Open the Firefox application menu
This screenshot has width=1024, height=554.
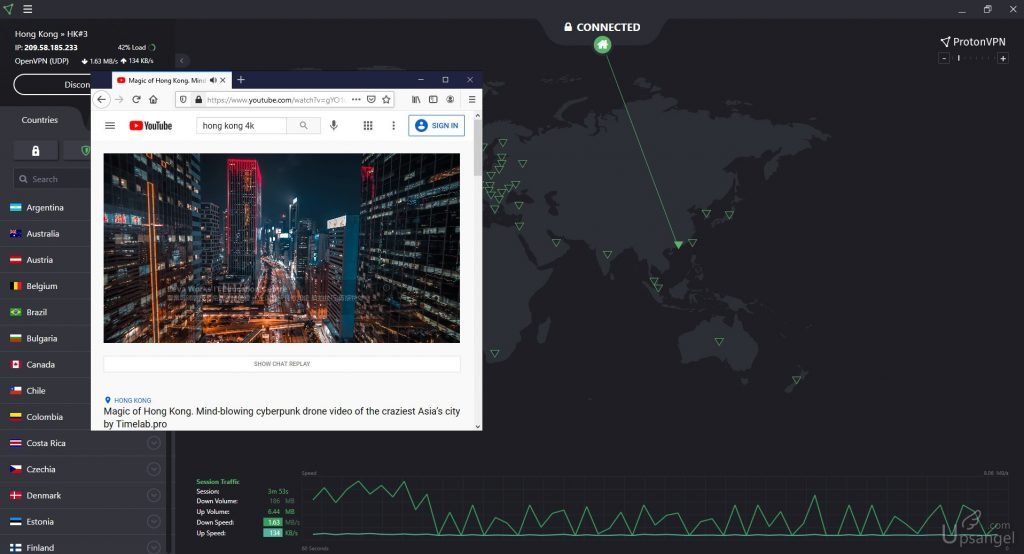pyautogui.click(x=472, y=99)
